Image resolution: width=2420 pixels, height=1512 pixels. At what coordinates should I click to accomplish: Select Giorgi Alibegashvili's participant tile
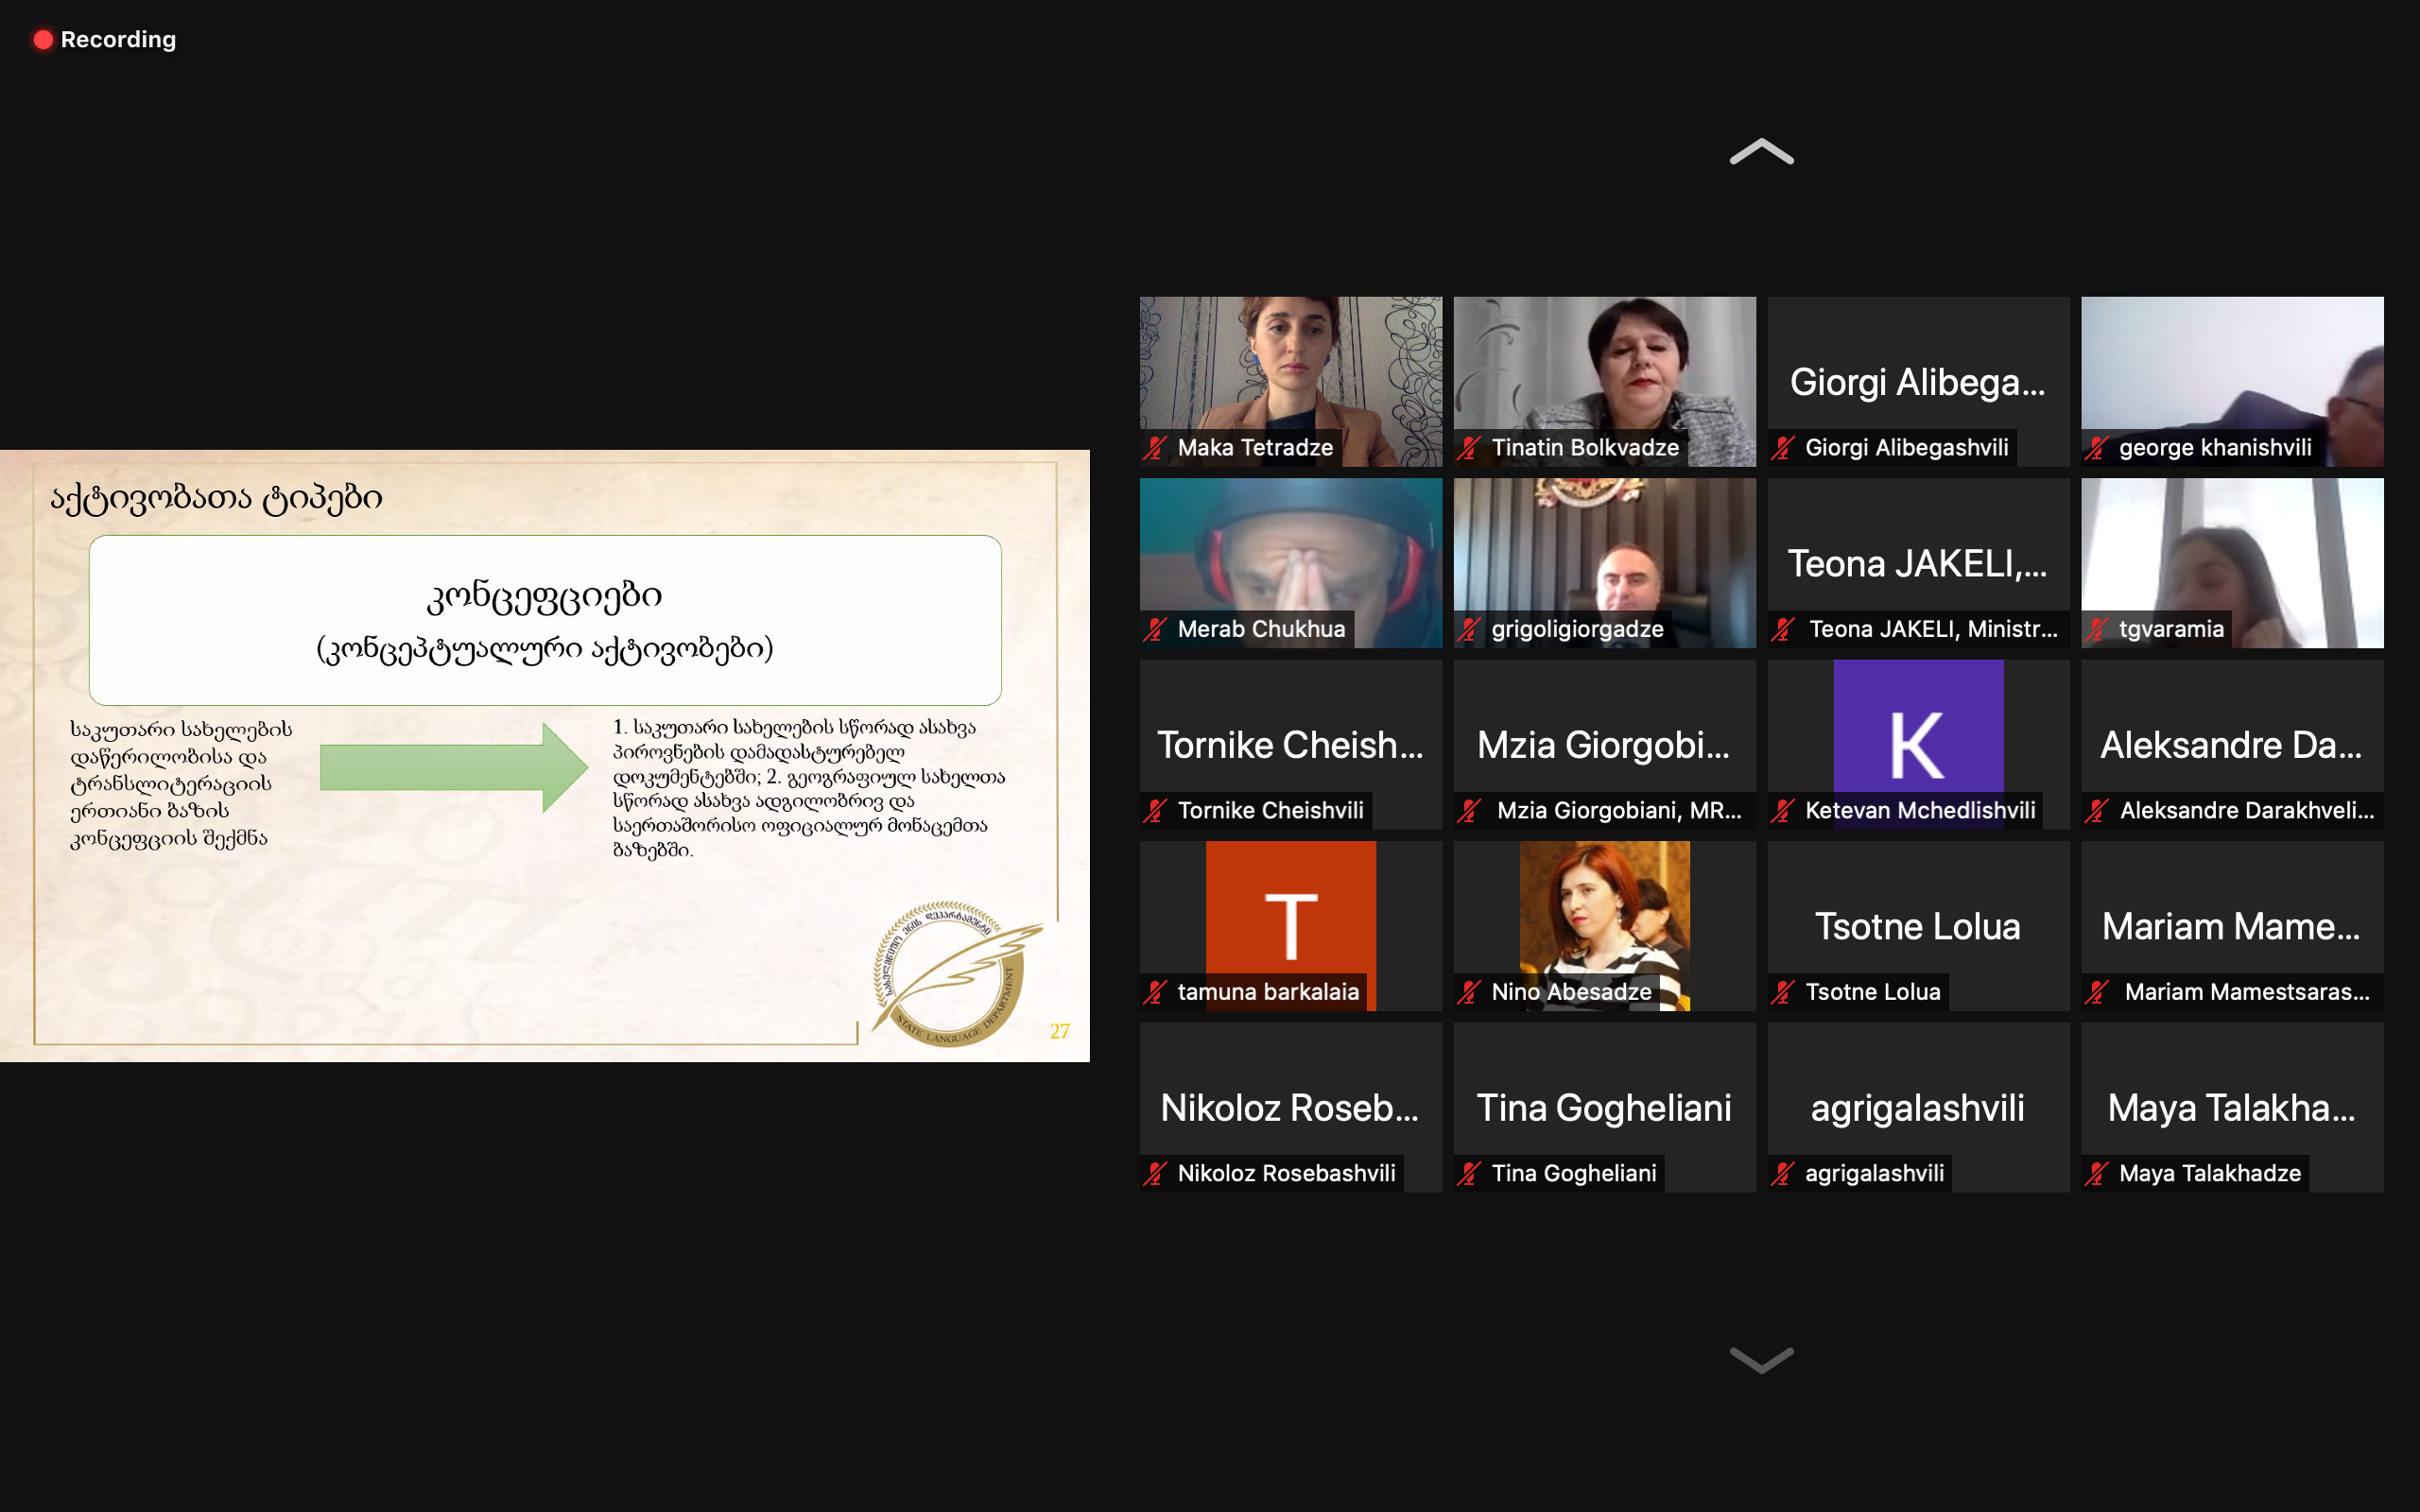pos(1917,382)
